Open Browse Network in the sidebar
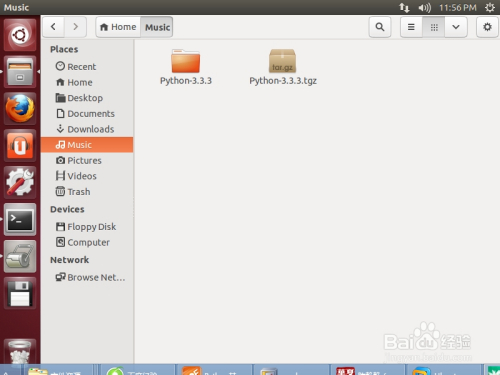 (87, 277)
